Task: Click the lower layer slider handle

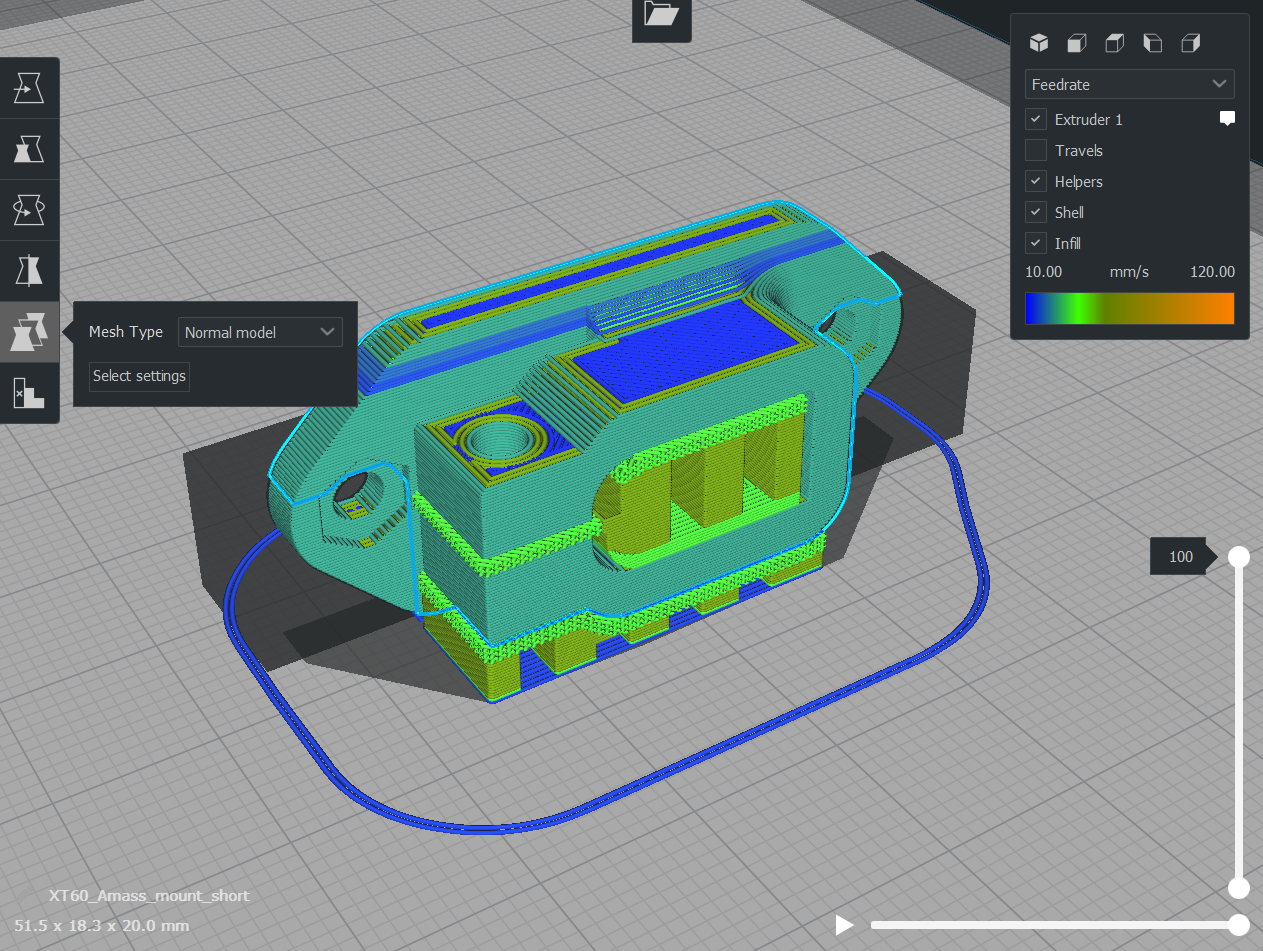Action: tap(1239, 888)
